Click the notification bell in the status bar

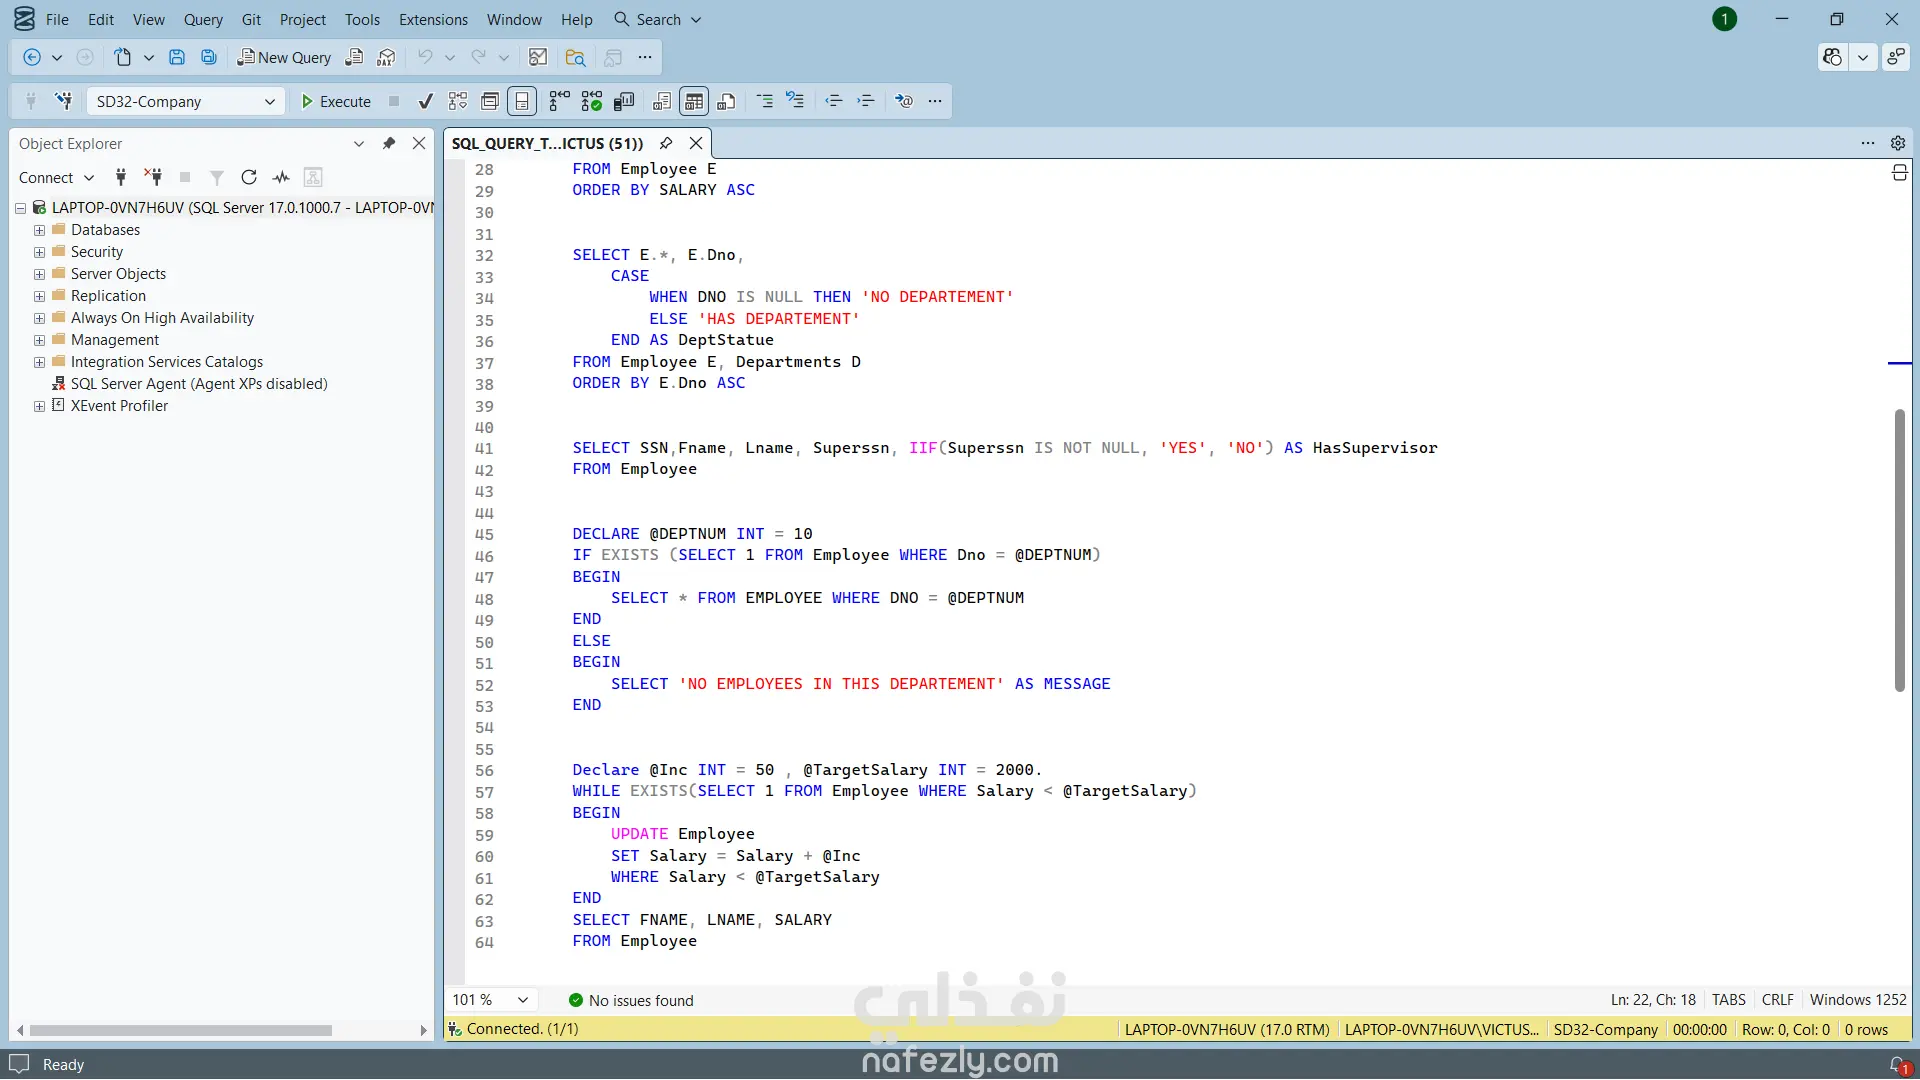[x=1899, y=1065]
